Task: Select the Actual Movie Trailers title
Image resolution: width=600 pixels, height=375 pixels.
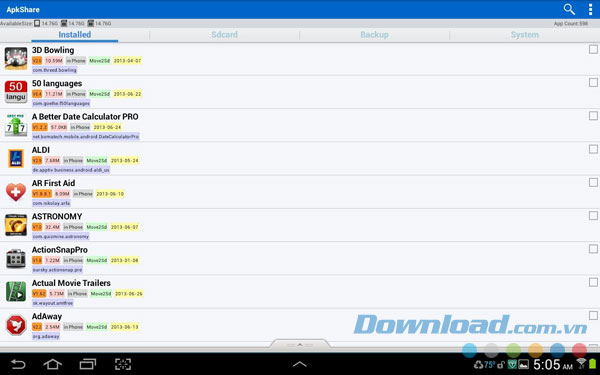Action: [71, 283]
